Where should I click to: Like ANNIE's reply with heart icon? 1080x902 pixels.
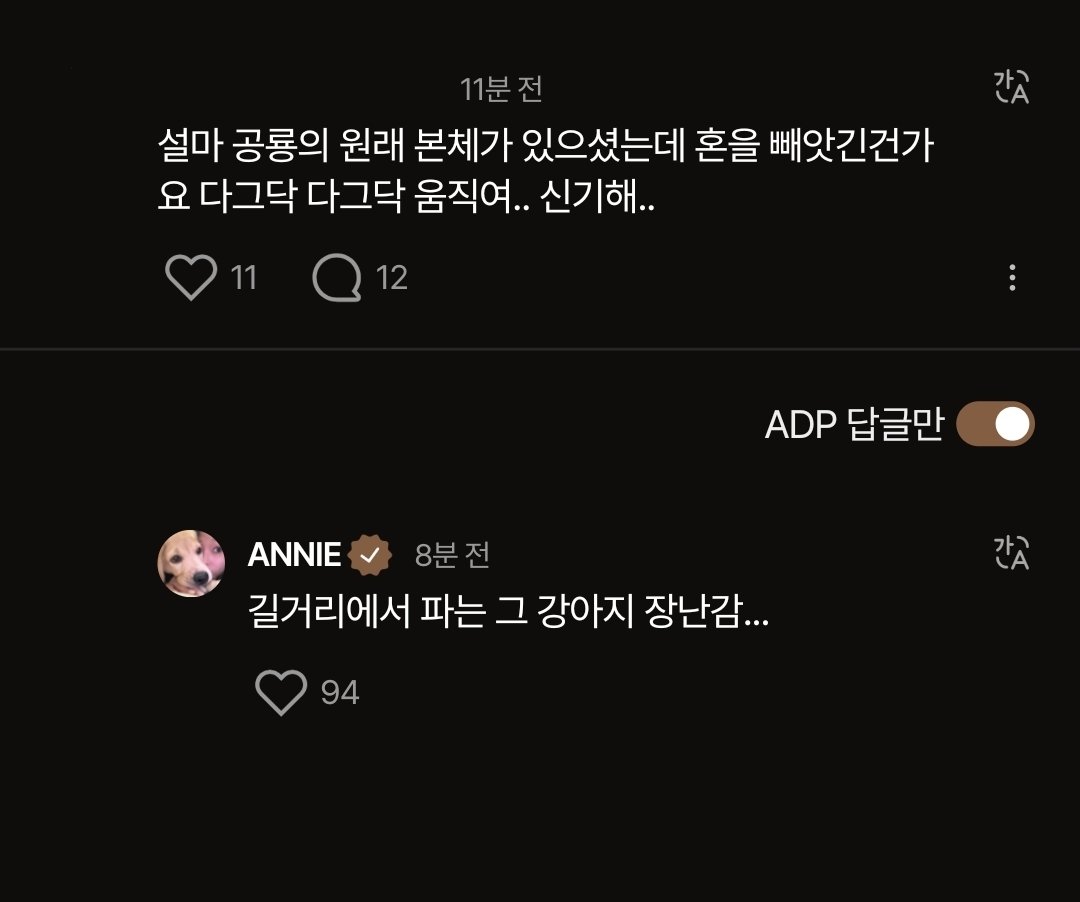tap(281, 692)
